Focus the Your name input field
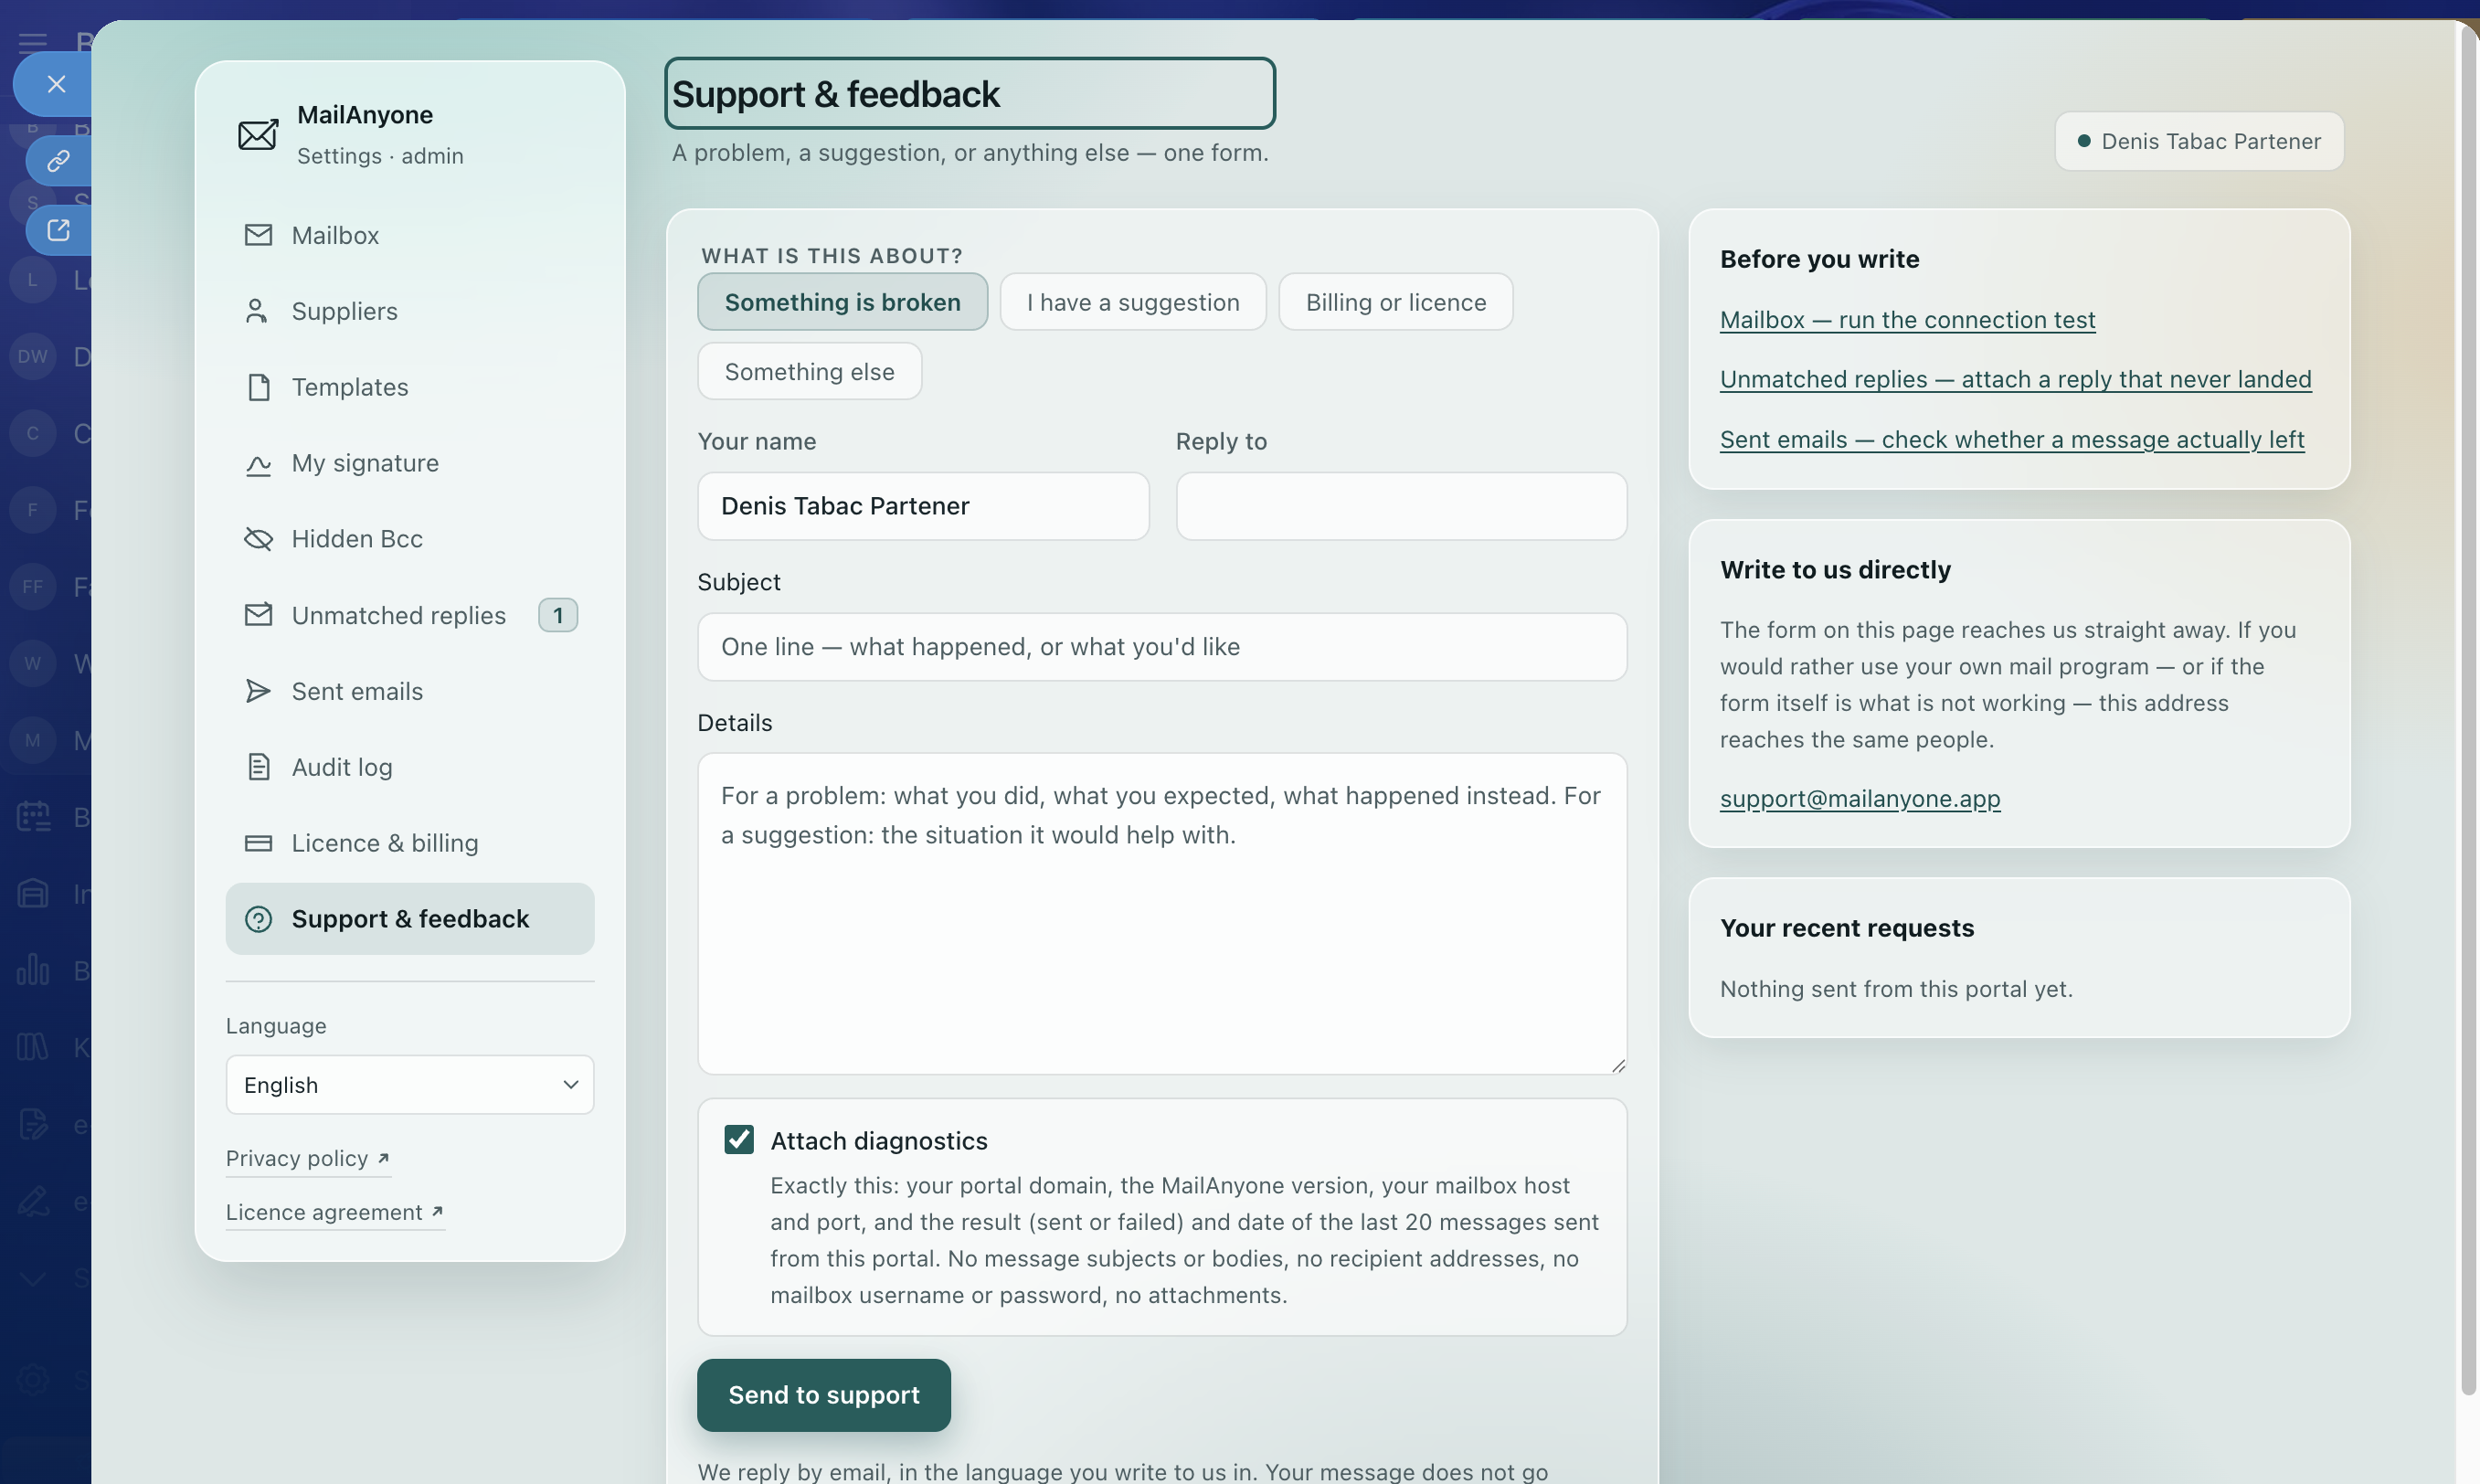Image resolution: width=2480 pixels, height=1484 pixels. point(923,506)
